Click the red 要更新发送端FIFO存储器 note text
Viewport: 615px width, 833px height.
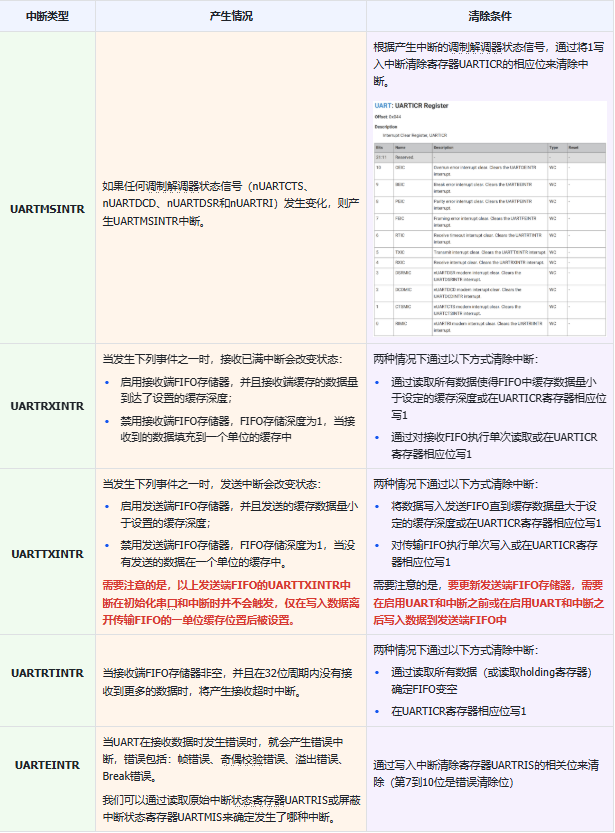[x=489, y=602]
